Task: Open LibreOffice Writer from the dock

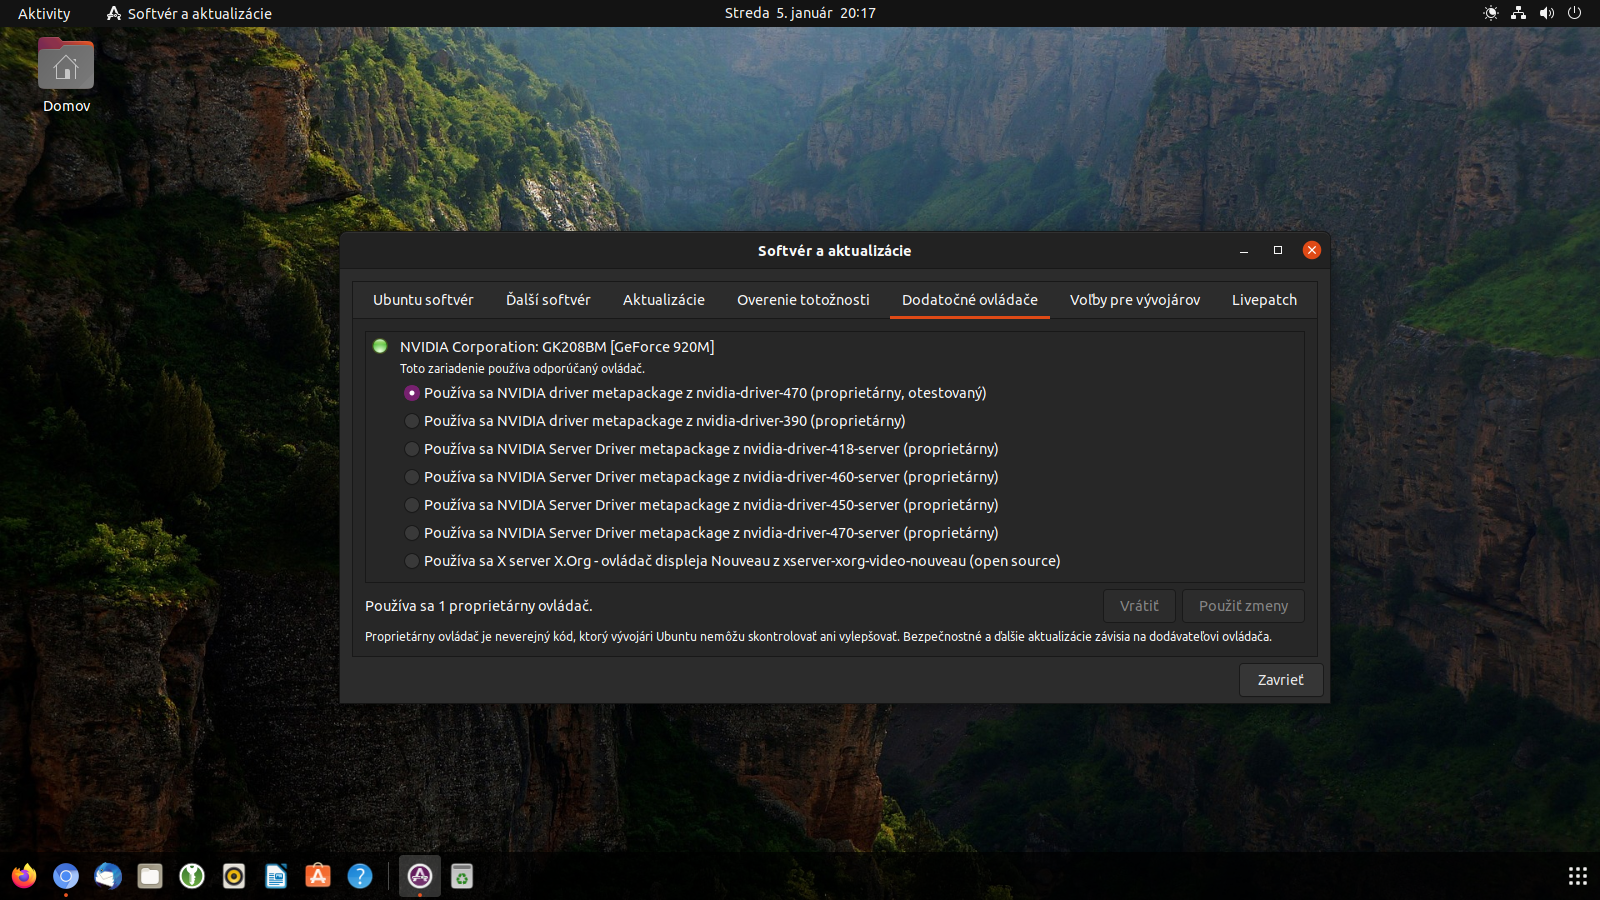Action: (x=276, y=876)
